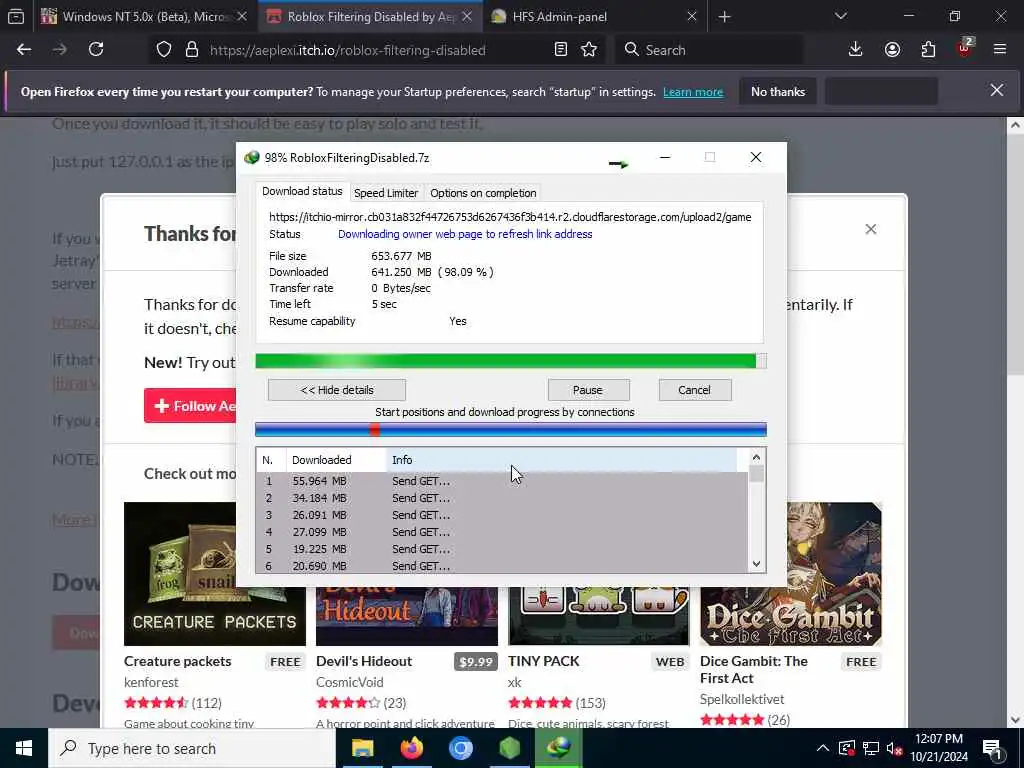
Task: Click the padlock site security icon
Action: pos(191,50)
